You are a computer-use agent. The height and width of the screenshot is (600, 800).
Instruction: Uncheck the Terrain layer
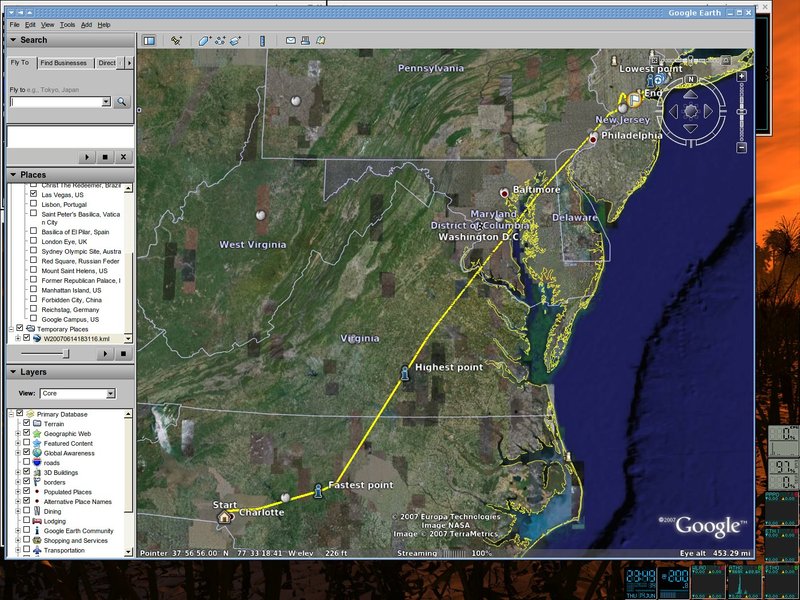pos(27,423)
